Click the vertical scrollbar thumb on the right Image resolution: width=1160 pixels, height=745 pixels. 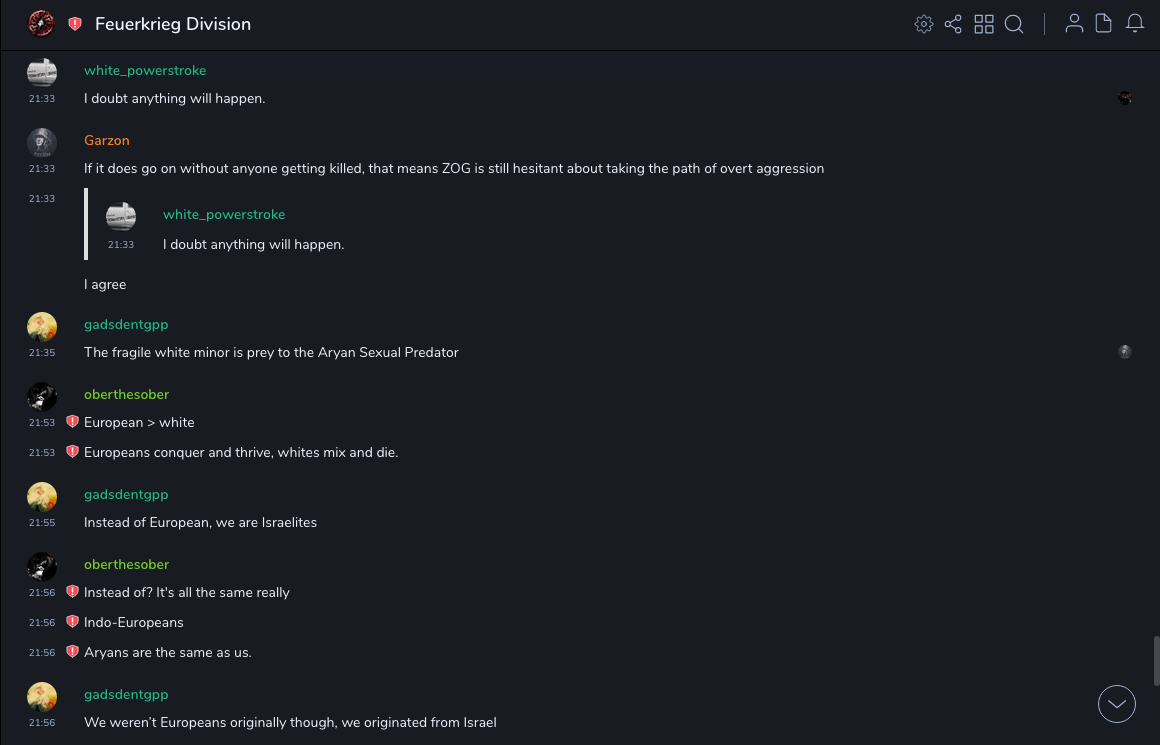pos(1156,660)
